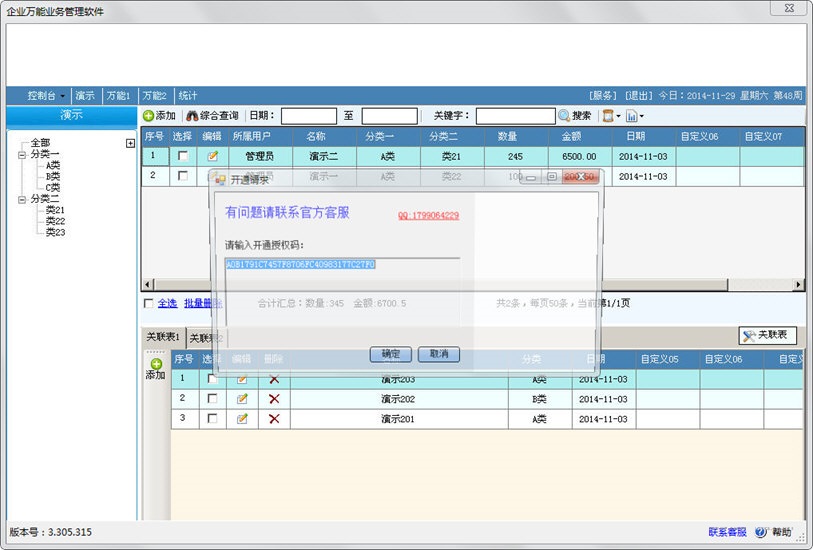Restore the 开通请求 dialog with its maximize button
This screenshot has width=813, height=550.
(552, 177)
